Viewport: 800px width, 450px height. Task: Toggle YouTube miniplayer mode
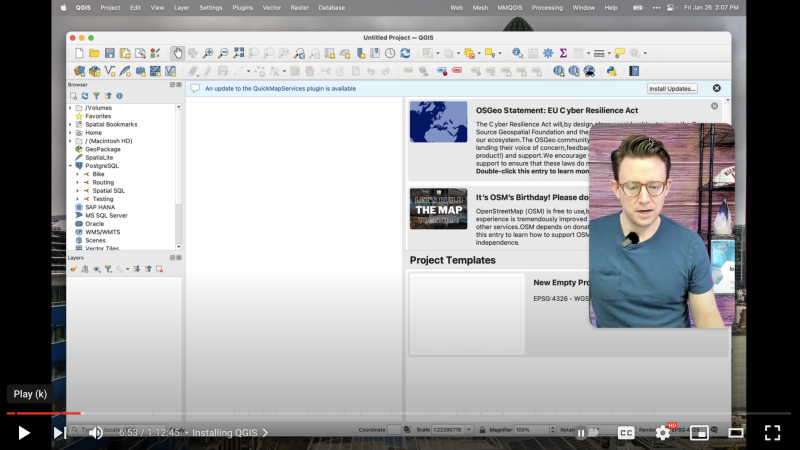(x=699, y=433)
